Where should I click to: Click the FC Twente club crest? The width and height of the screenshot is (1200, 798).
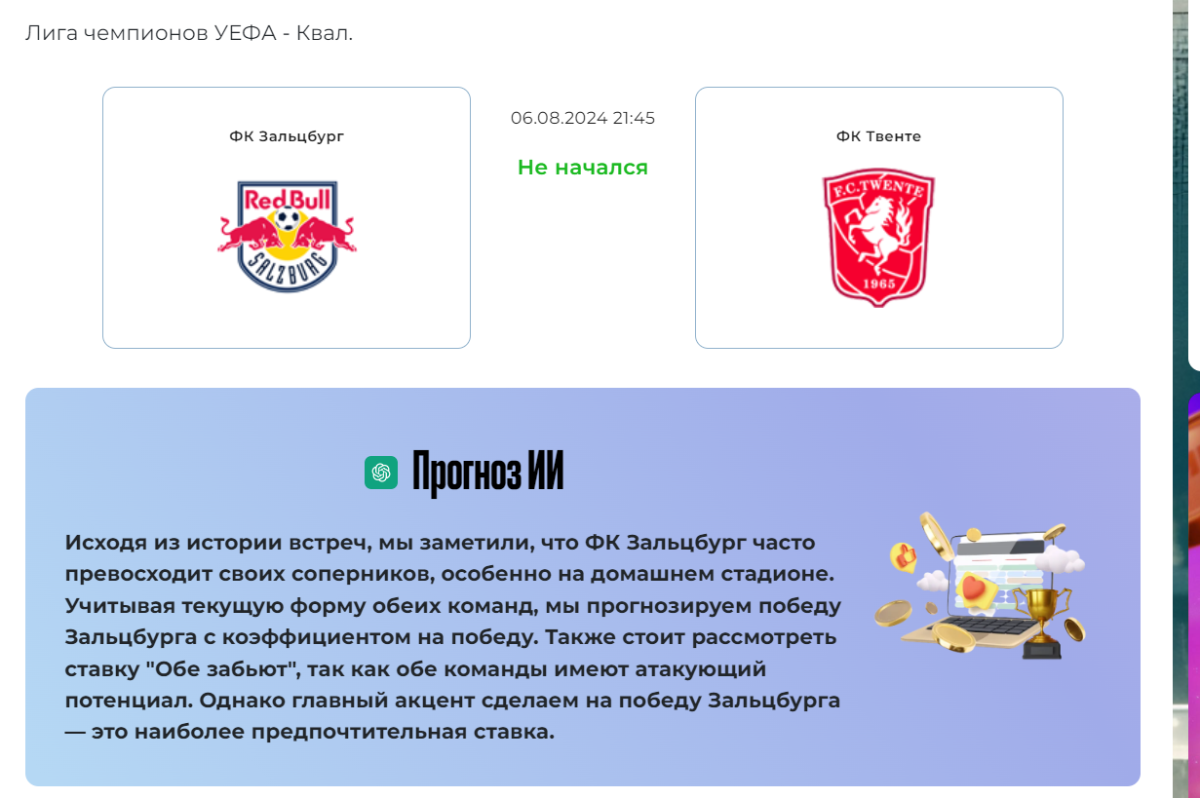(879, 236)
